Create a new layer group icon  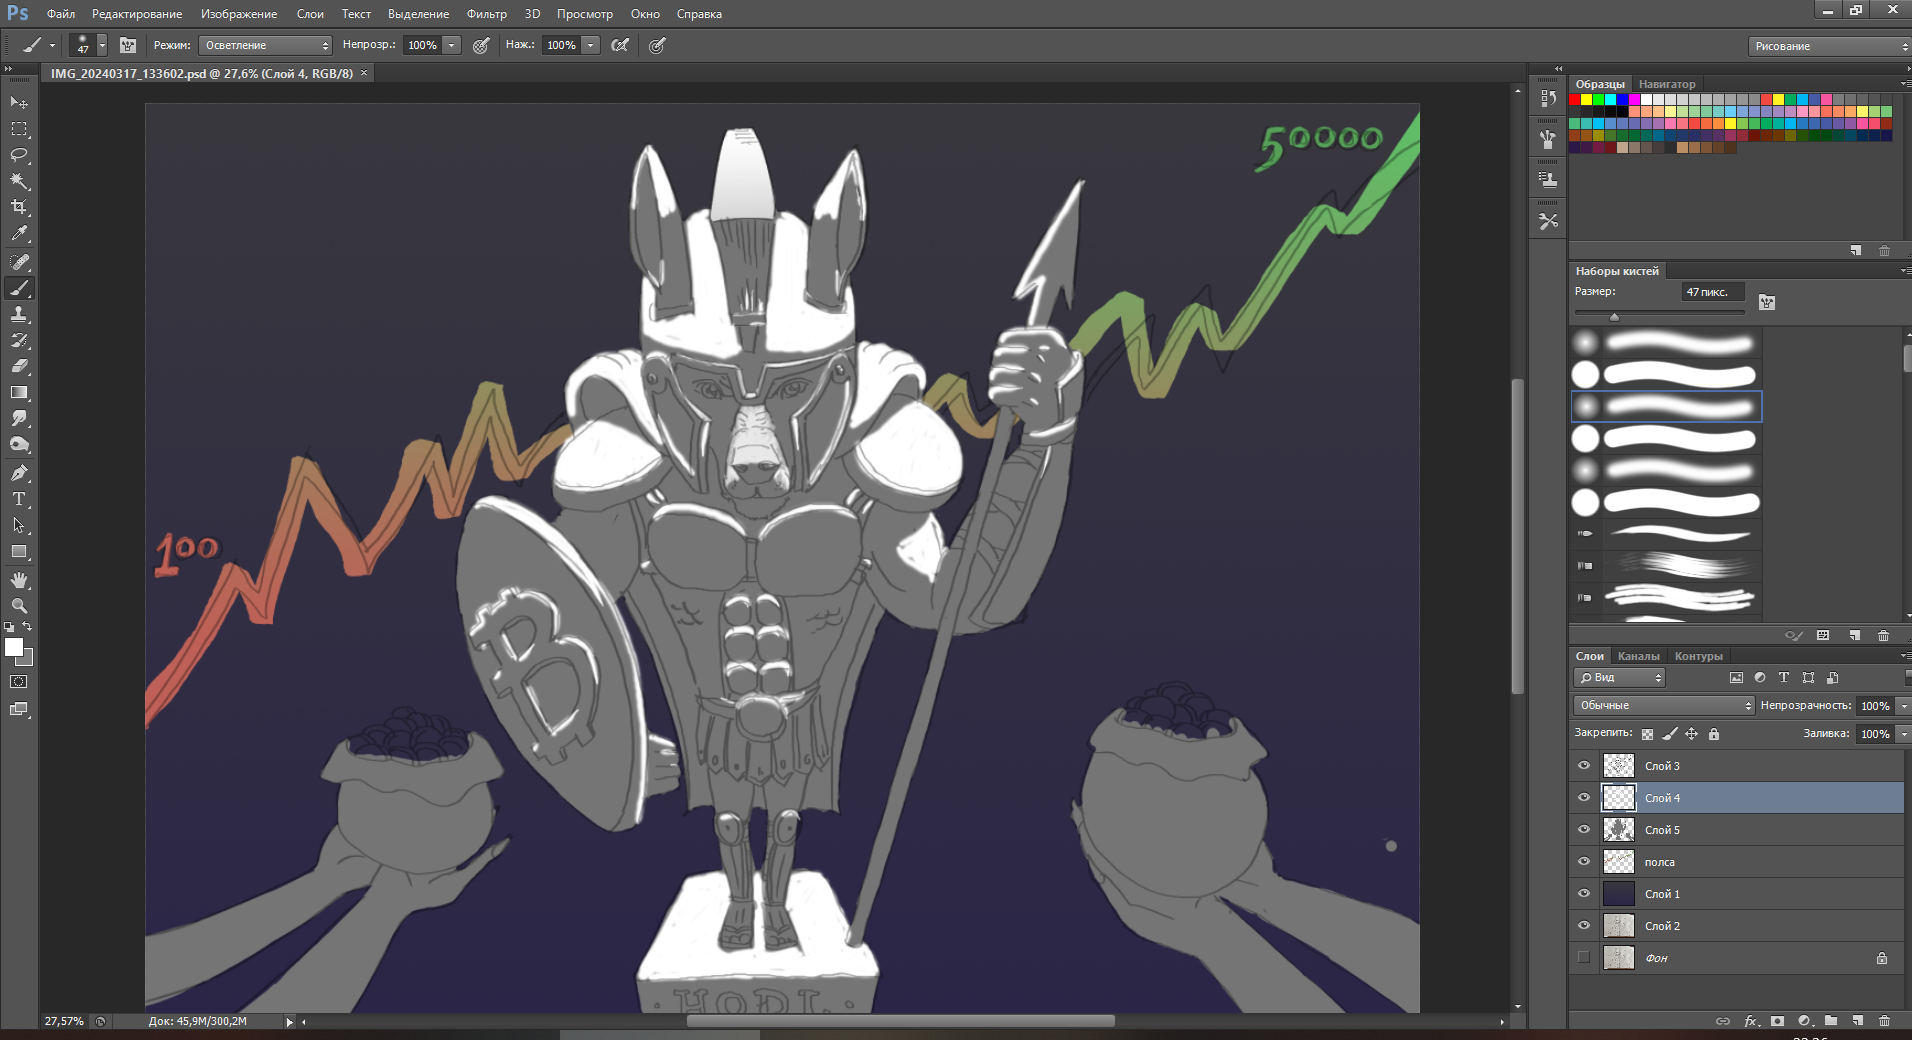point(1830,1021)
